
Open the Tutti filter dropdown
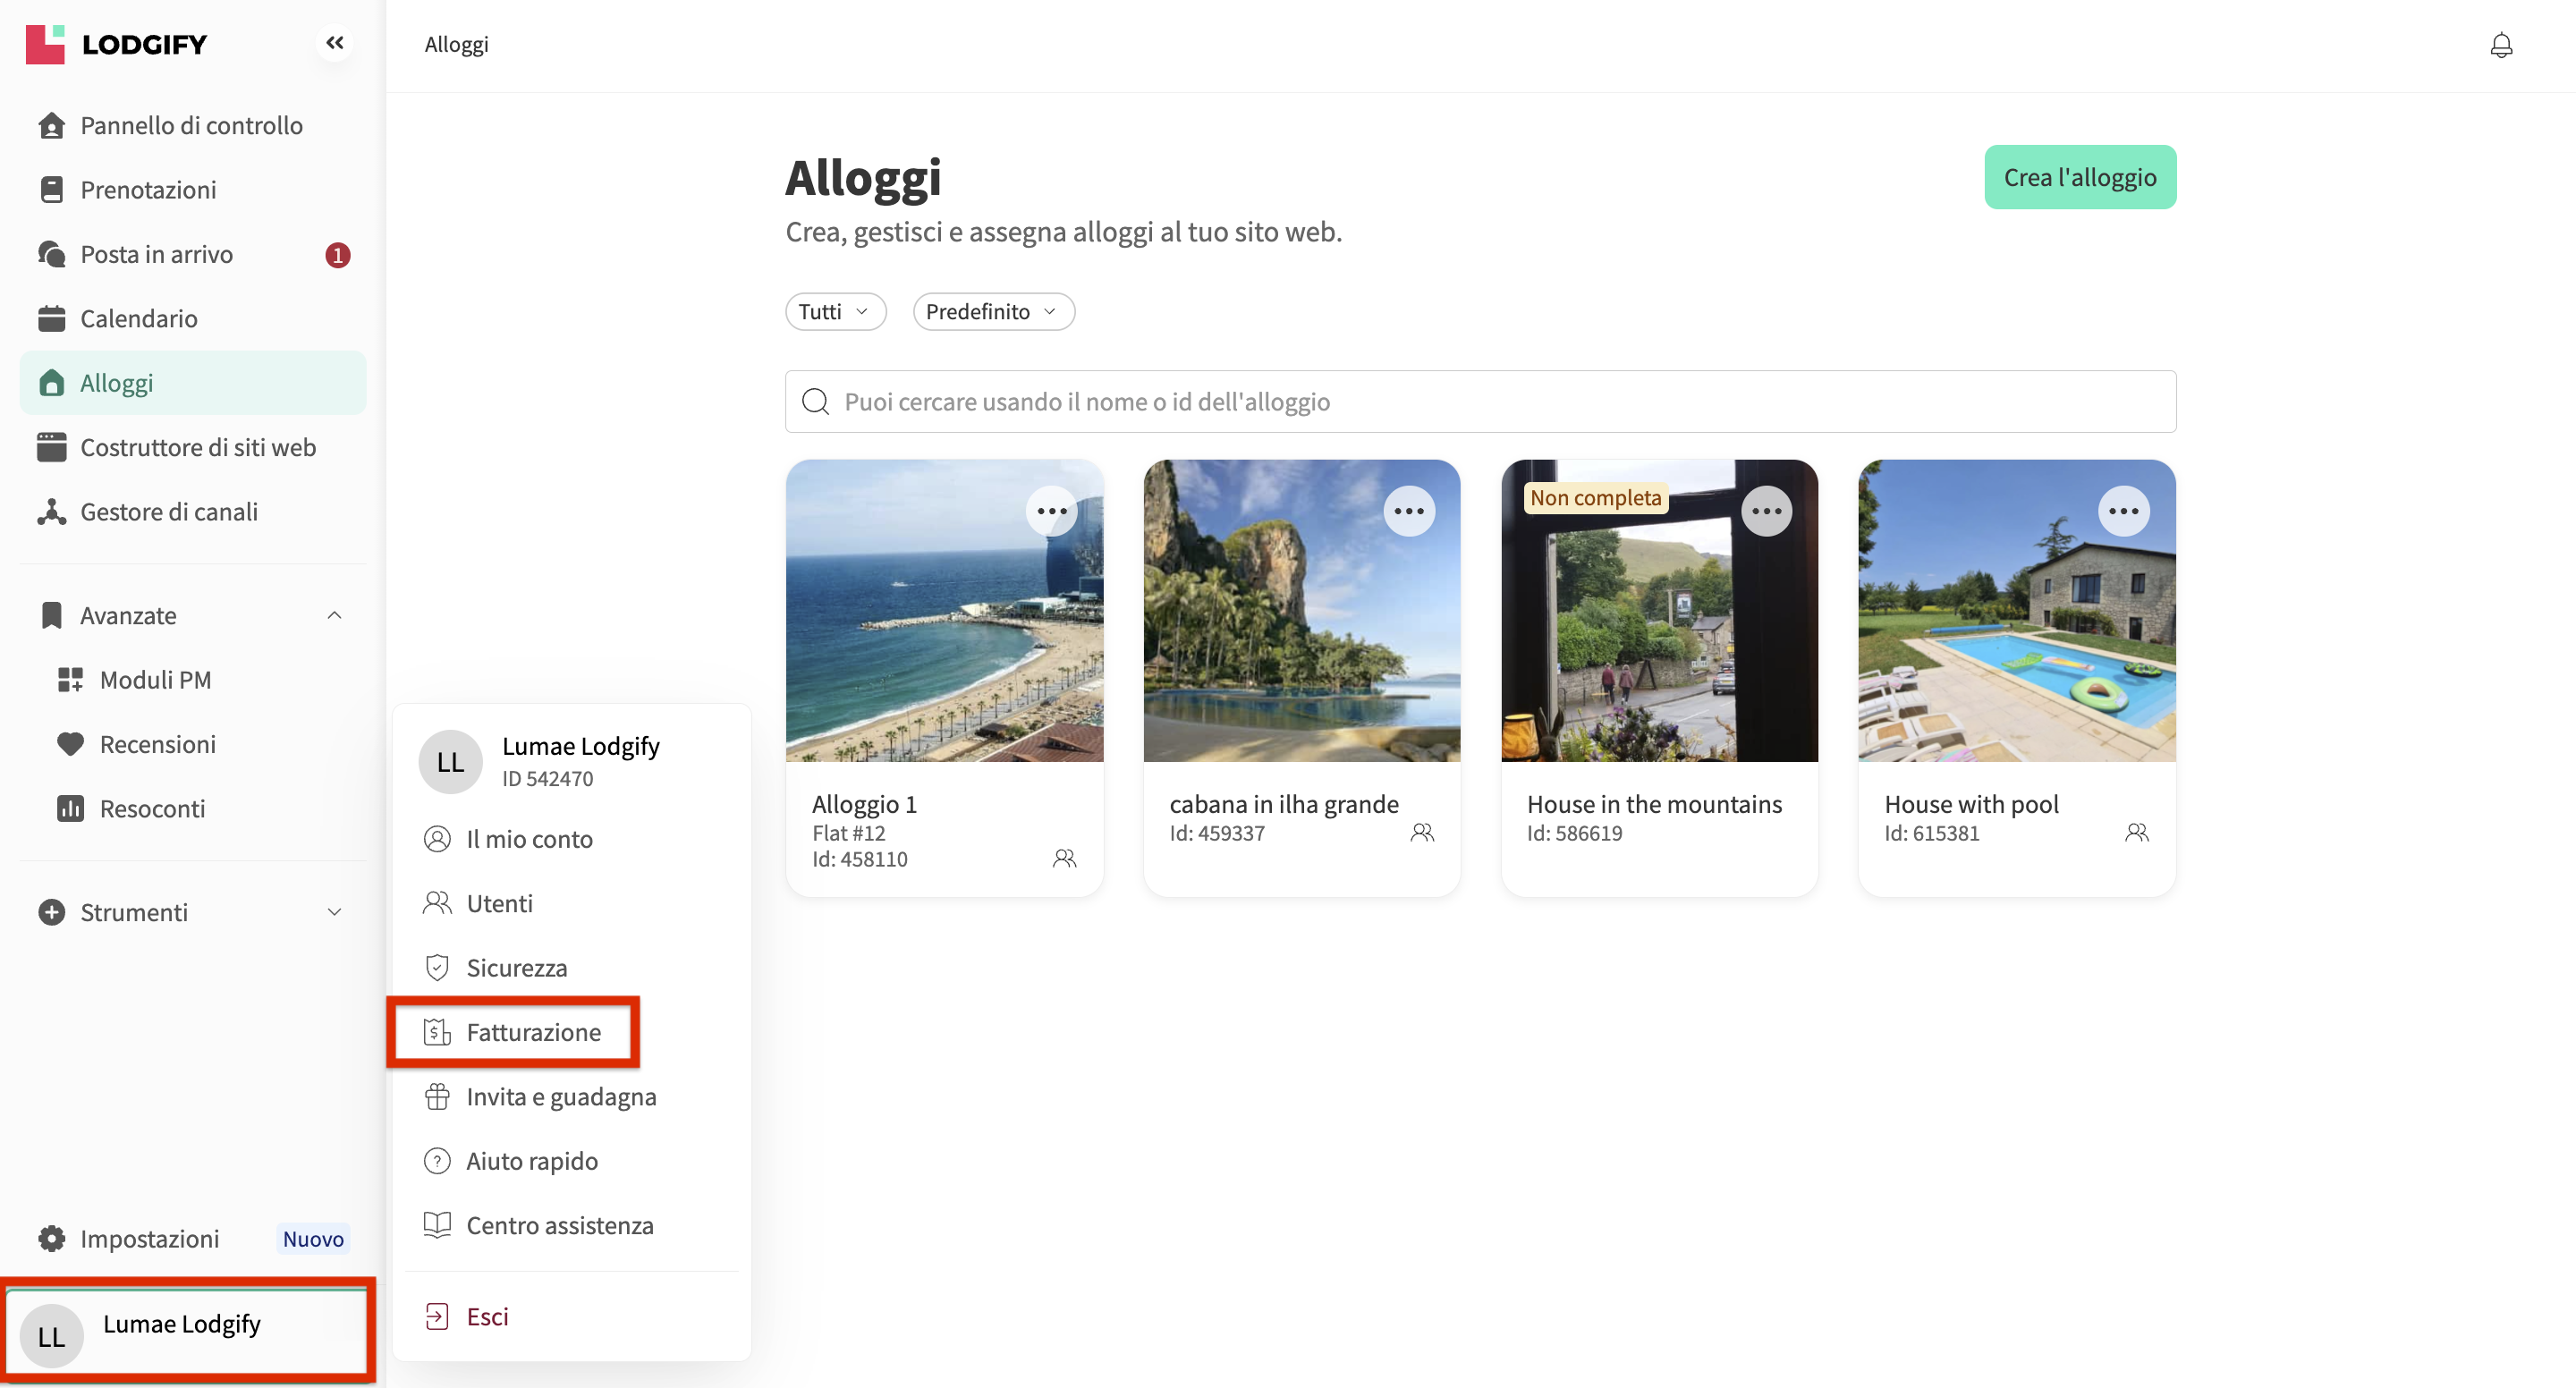[835, 312]
